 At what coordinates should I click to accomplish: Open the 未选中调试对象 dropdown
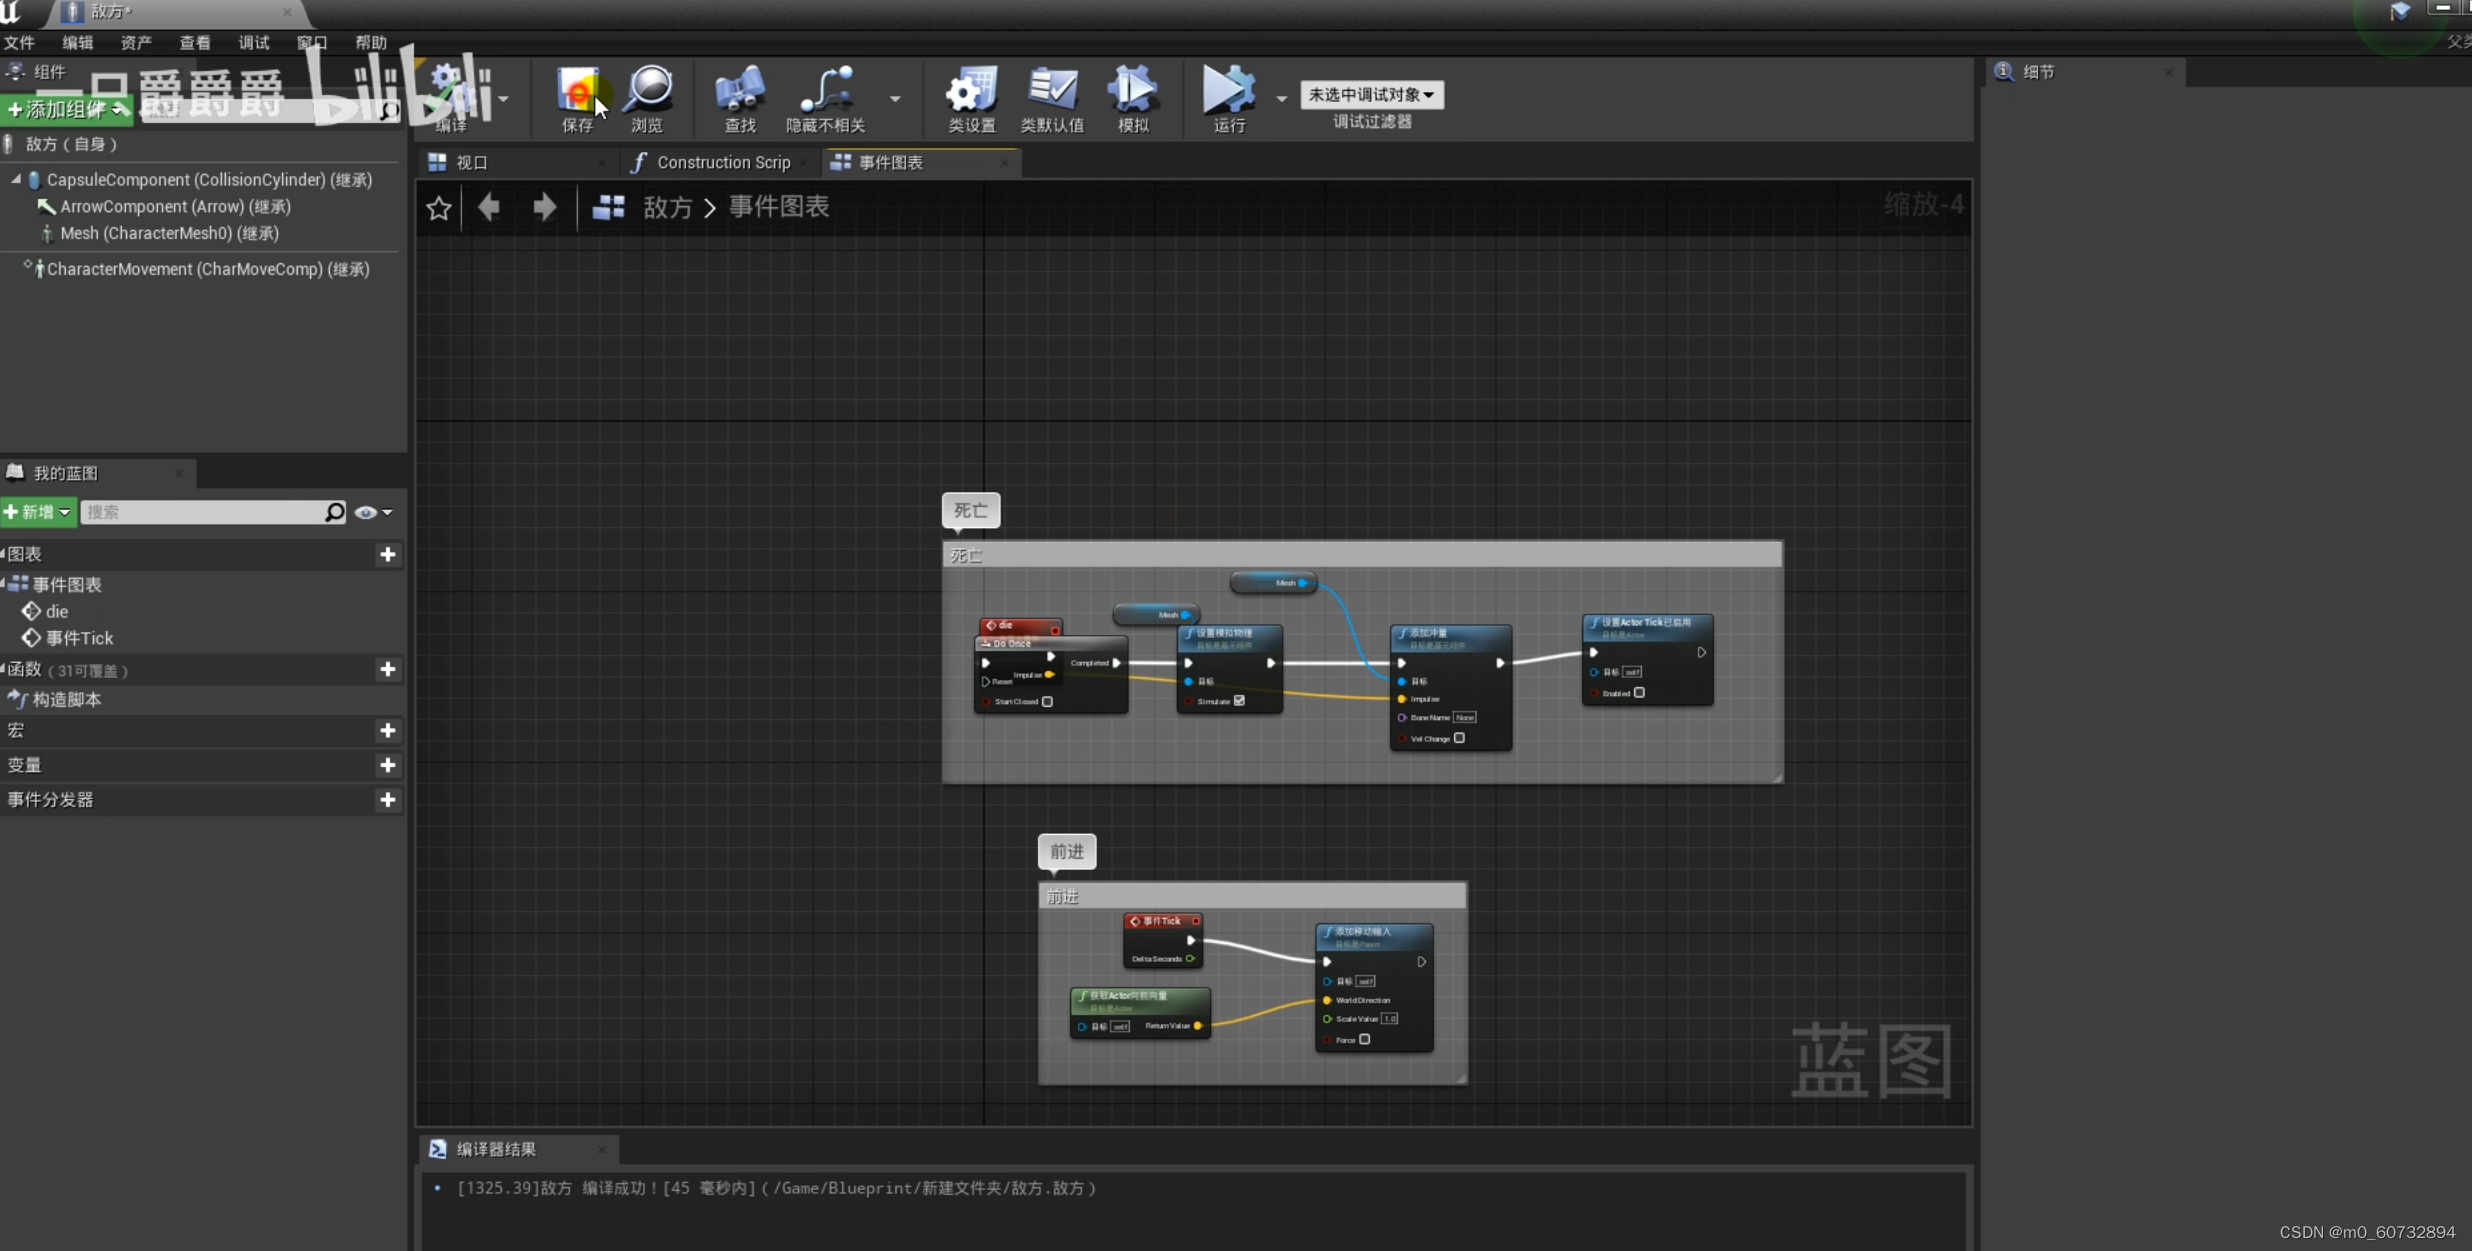point(1371,93)
